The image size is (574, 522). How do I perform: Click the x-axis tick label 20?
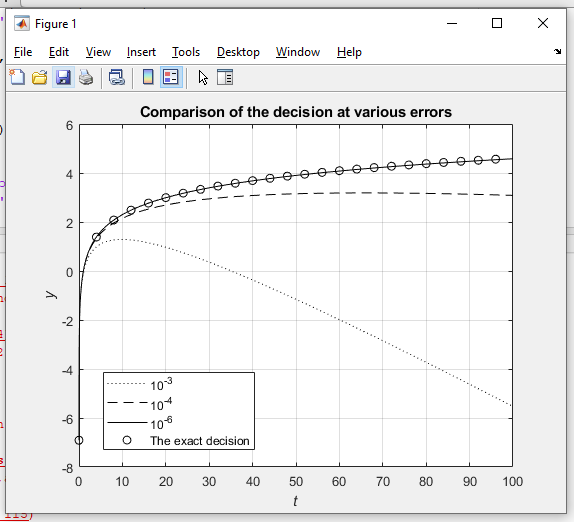(166, 481)
